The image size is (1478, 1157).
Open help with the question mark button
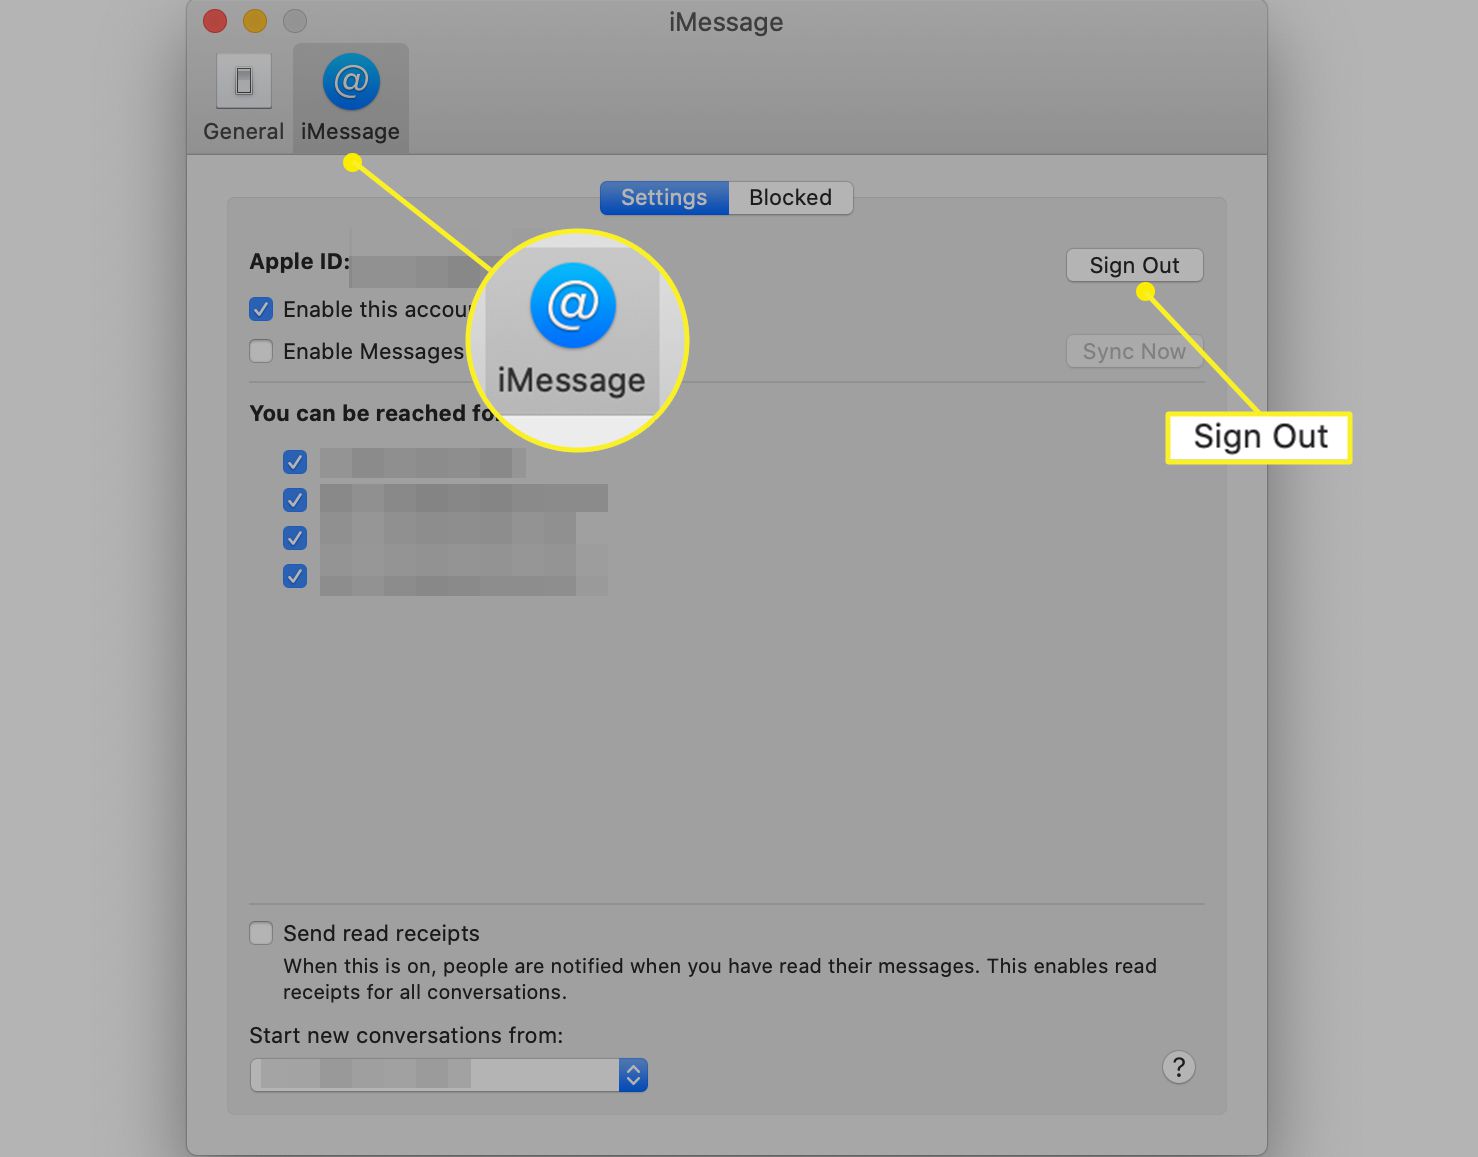point(1179,1067)
